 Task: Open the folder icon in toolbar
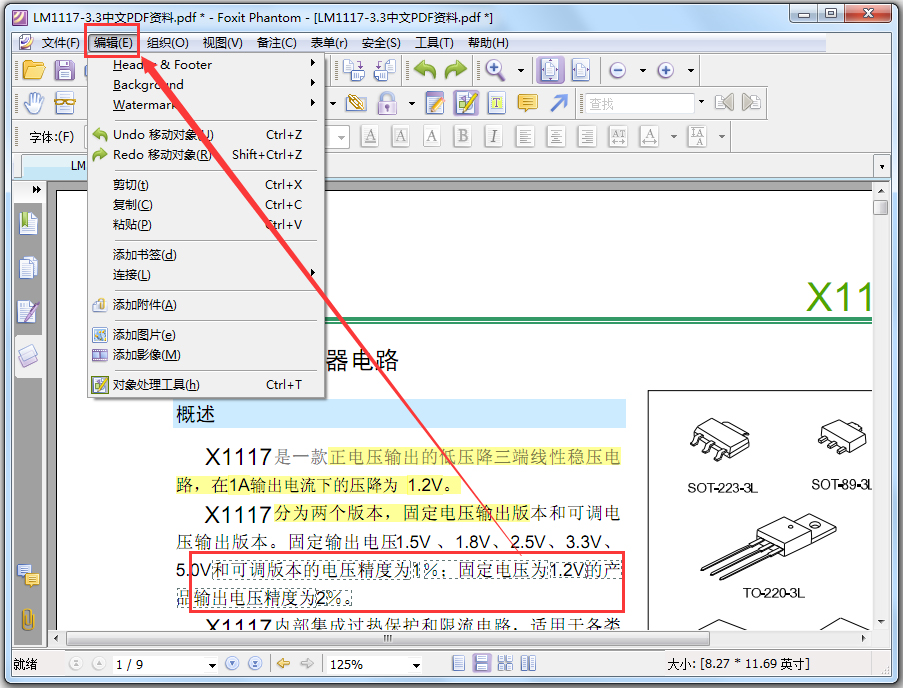(x=34, y=70)
